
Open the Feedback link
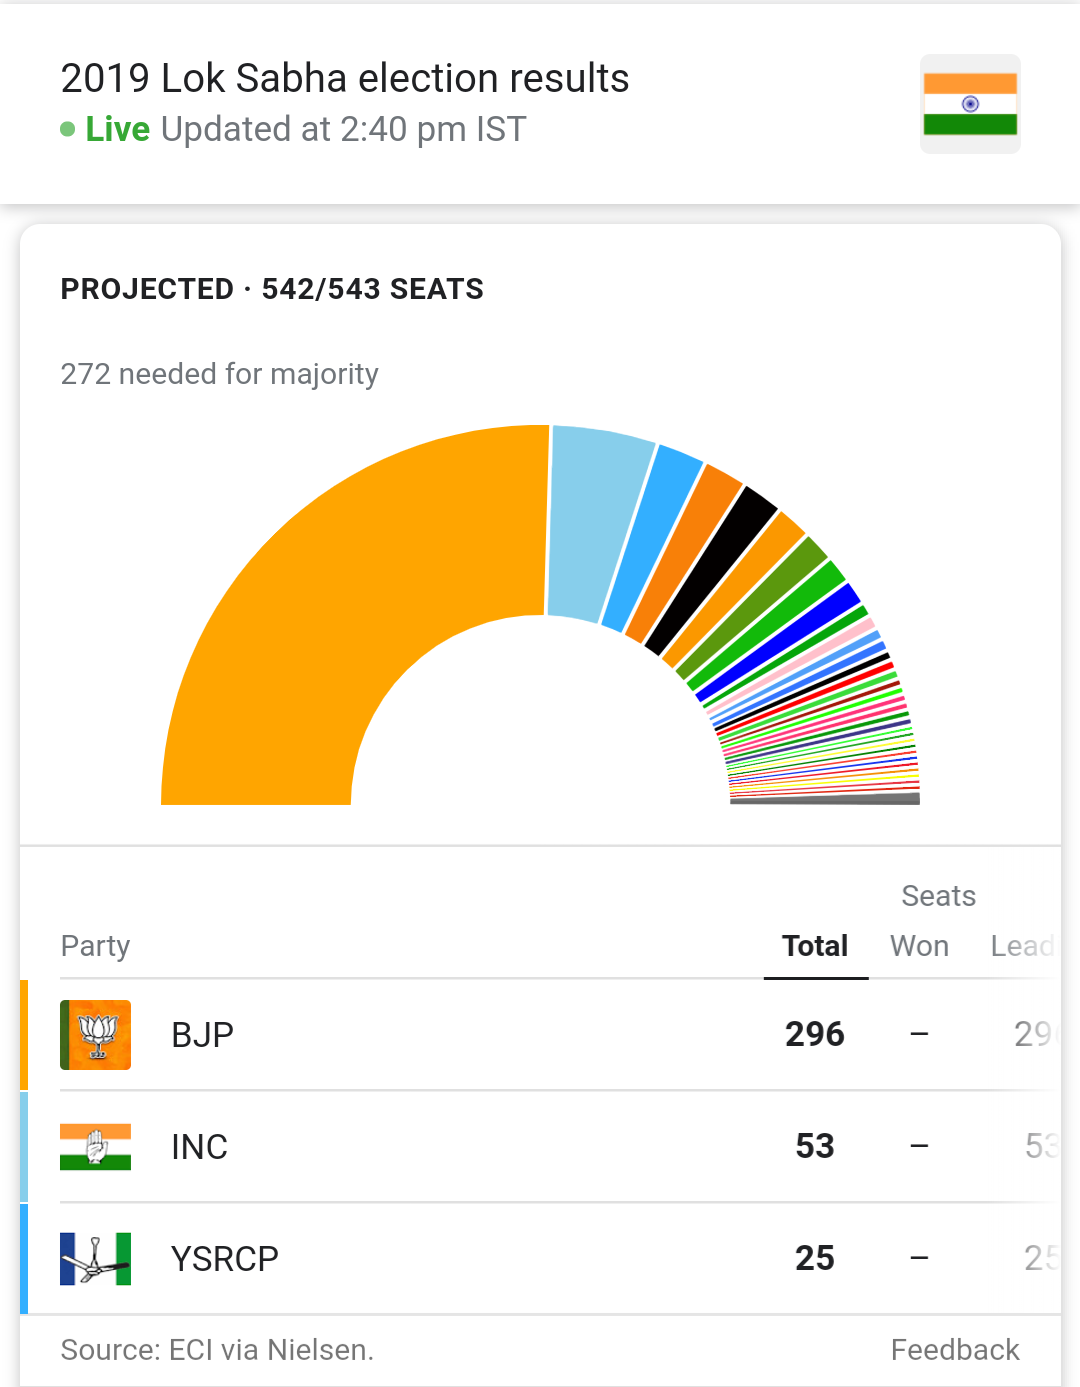[x=955, y=1350]
